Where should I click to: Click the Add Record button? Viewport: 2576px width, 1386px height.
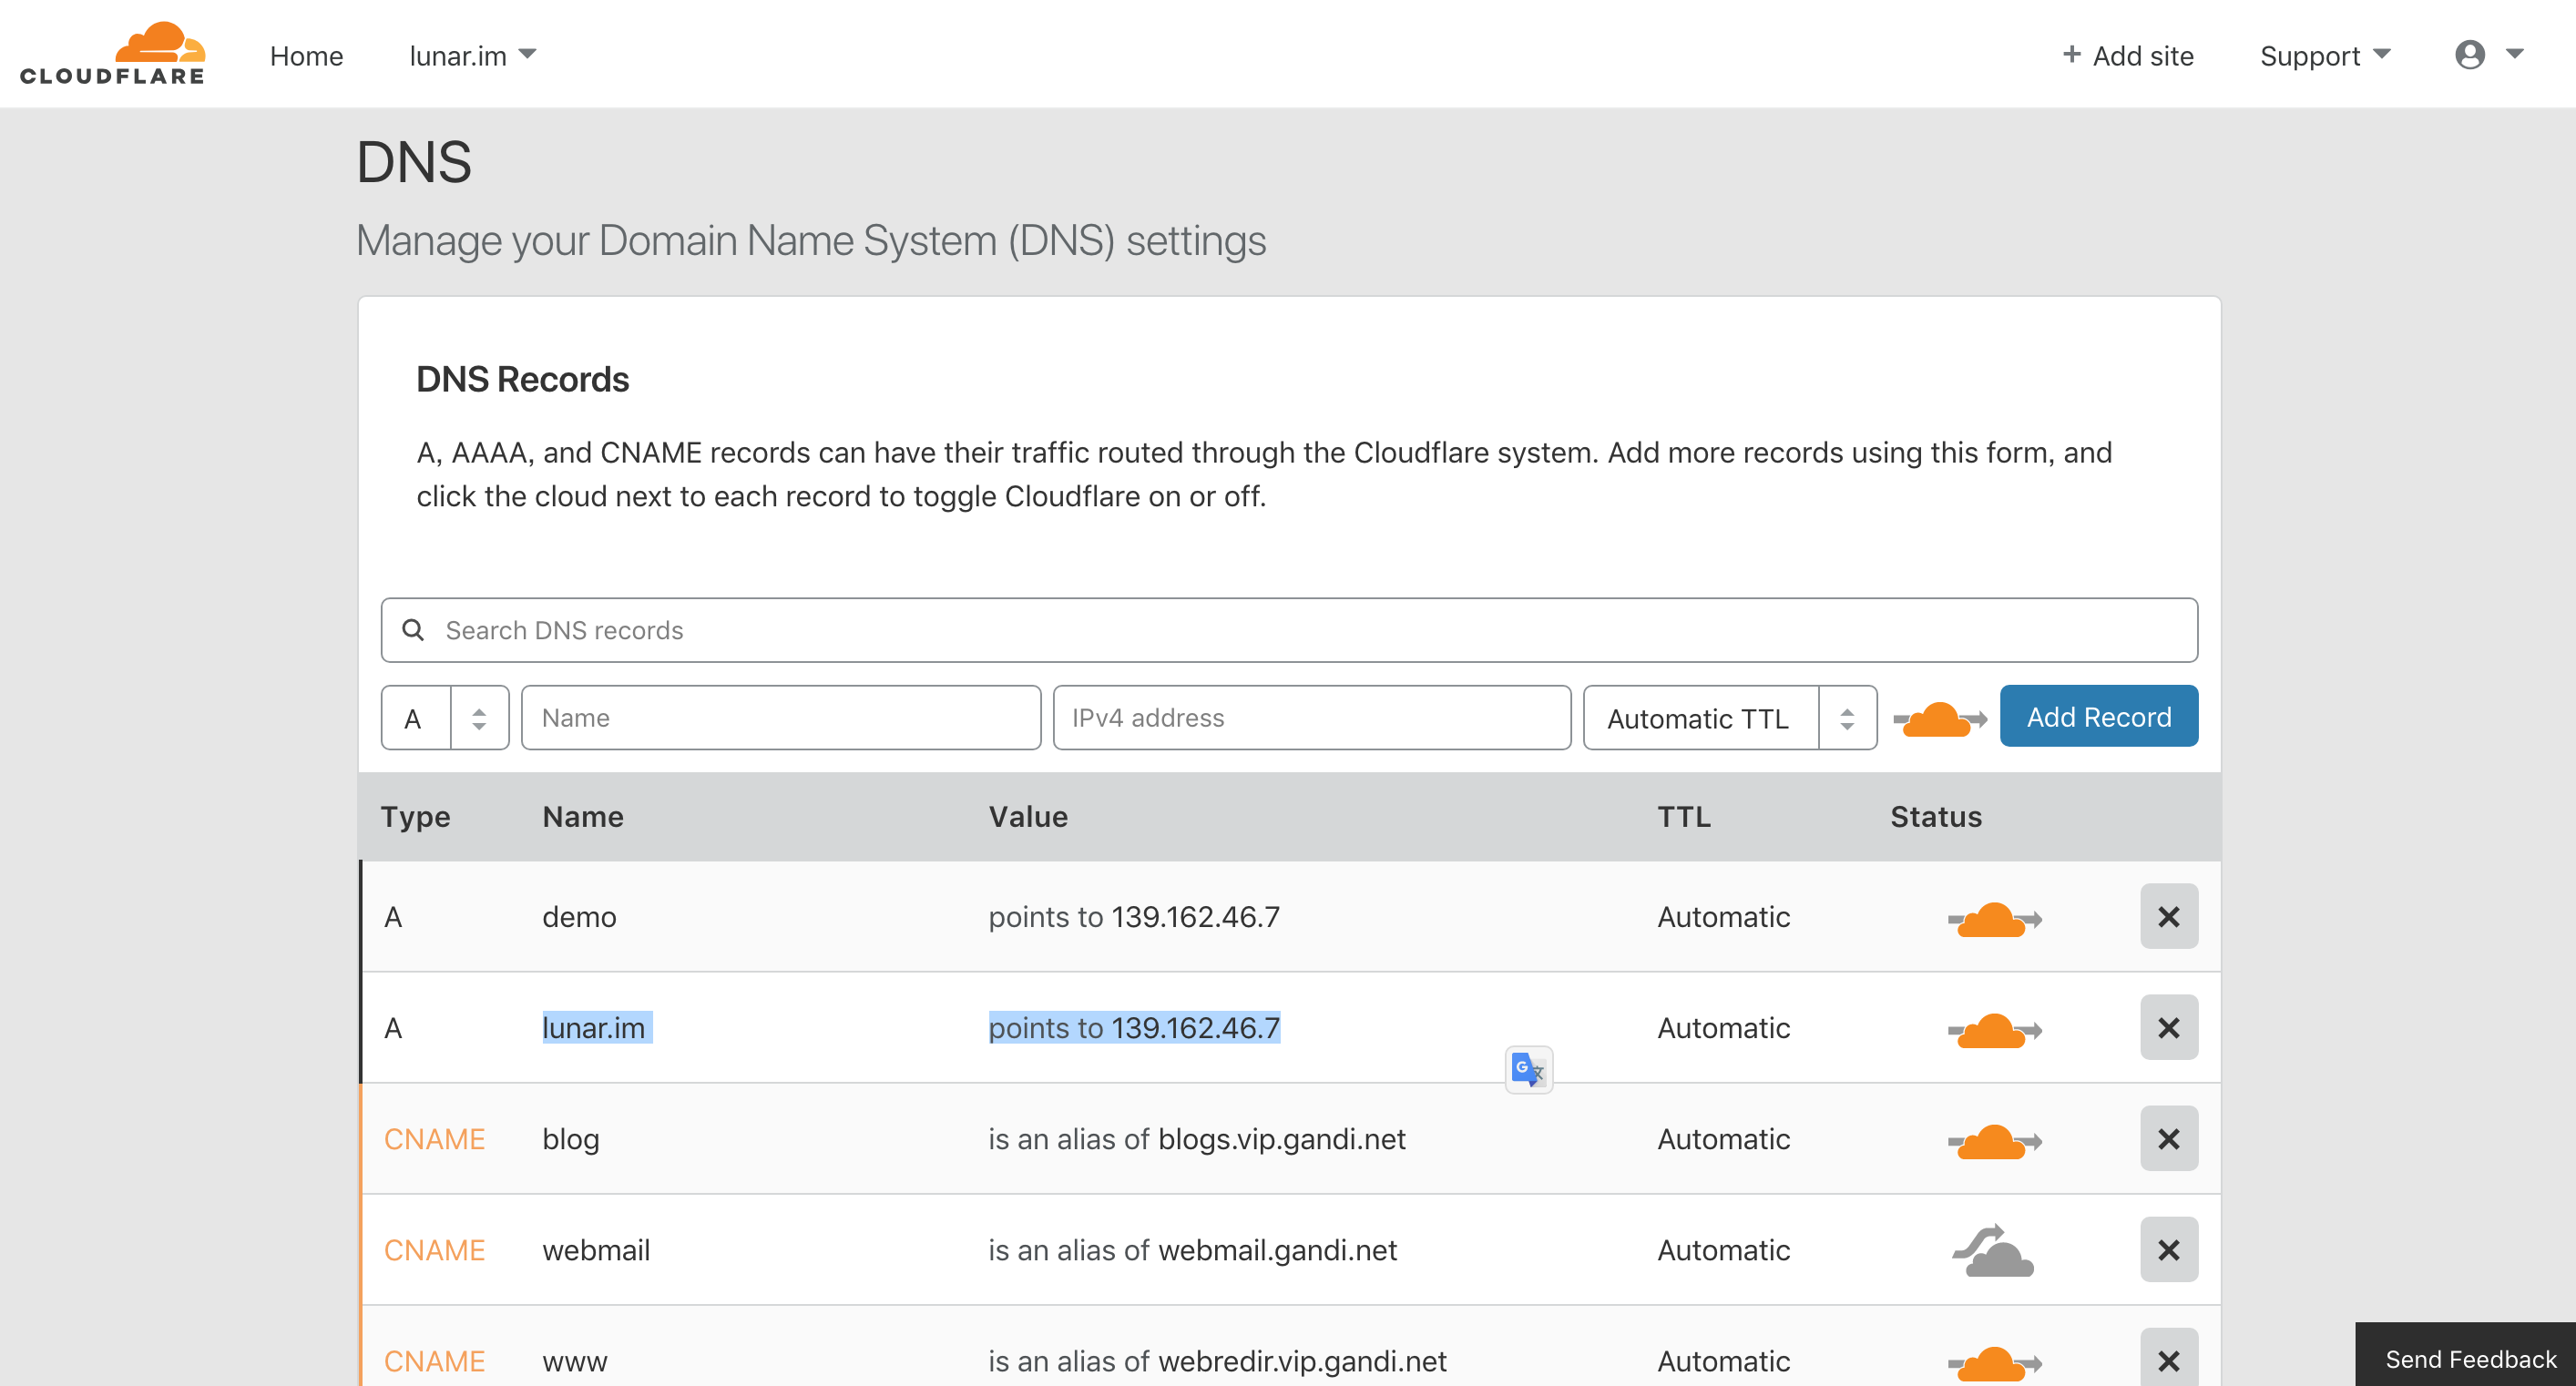[x=2099, y=716]
